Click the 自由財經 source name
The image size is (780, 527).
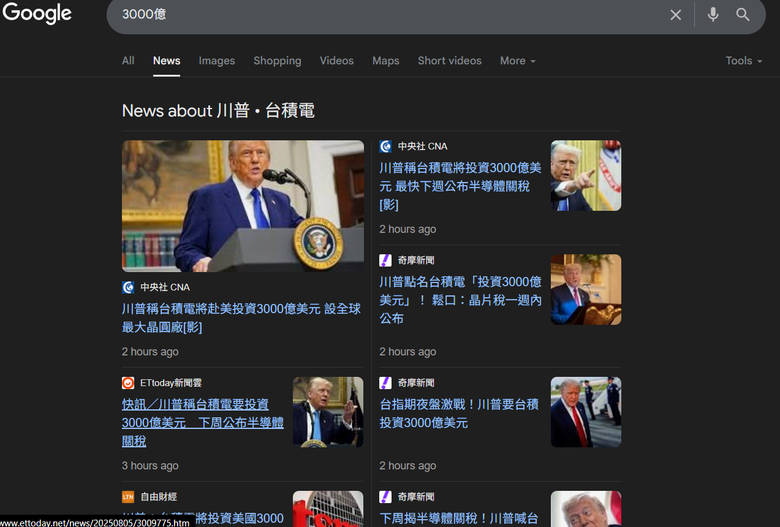(x=159, y=497)
